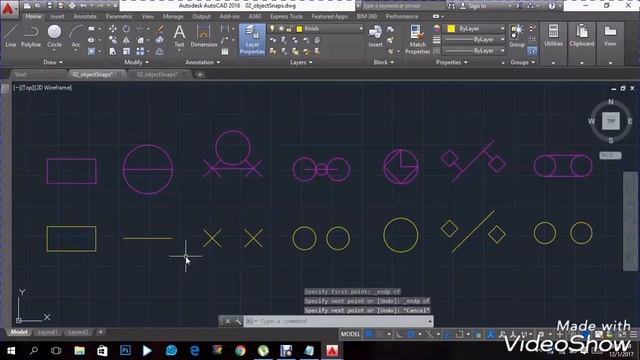The image size is (640, 360).
Task: Click the yellow layer color swatch
Action: pos(299,29)
